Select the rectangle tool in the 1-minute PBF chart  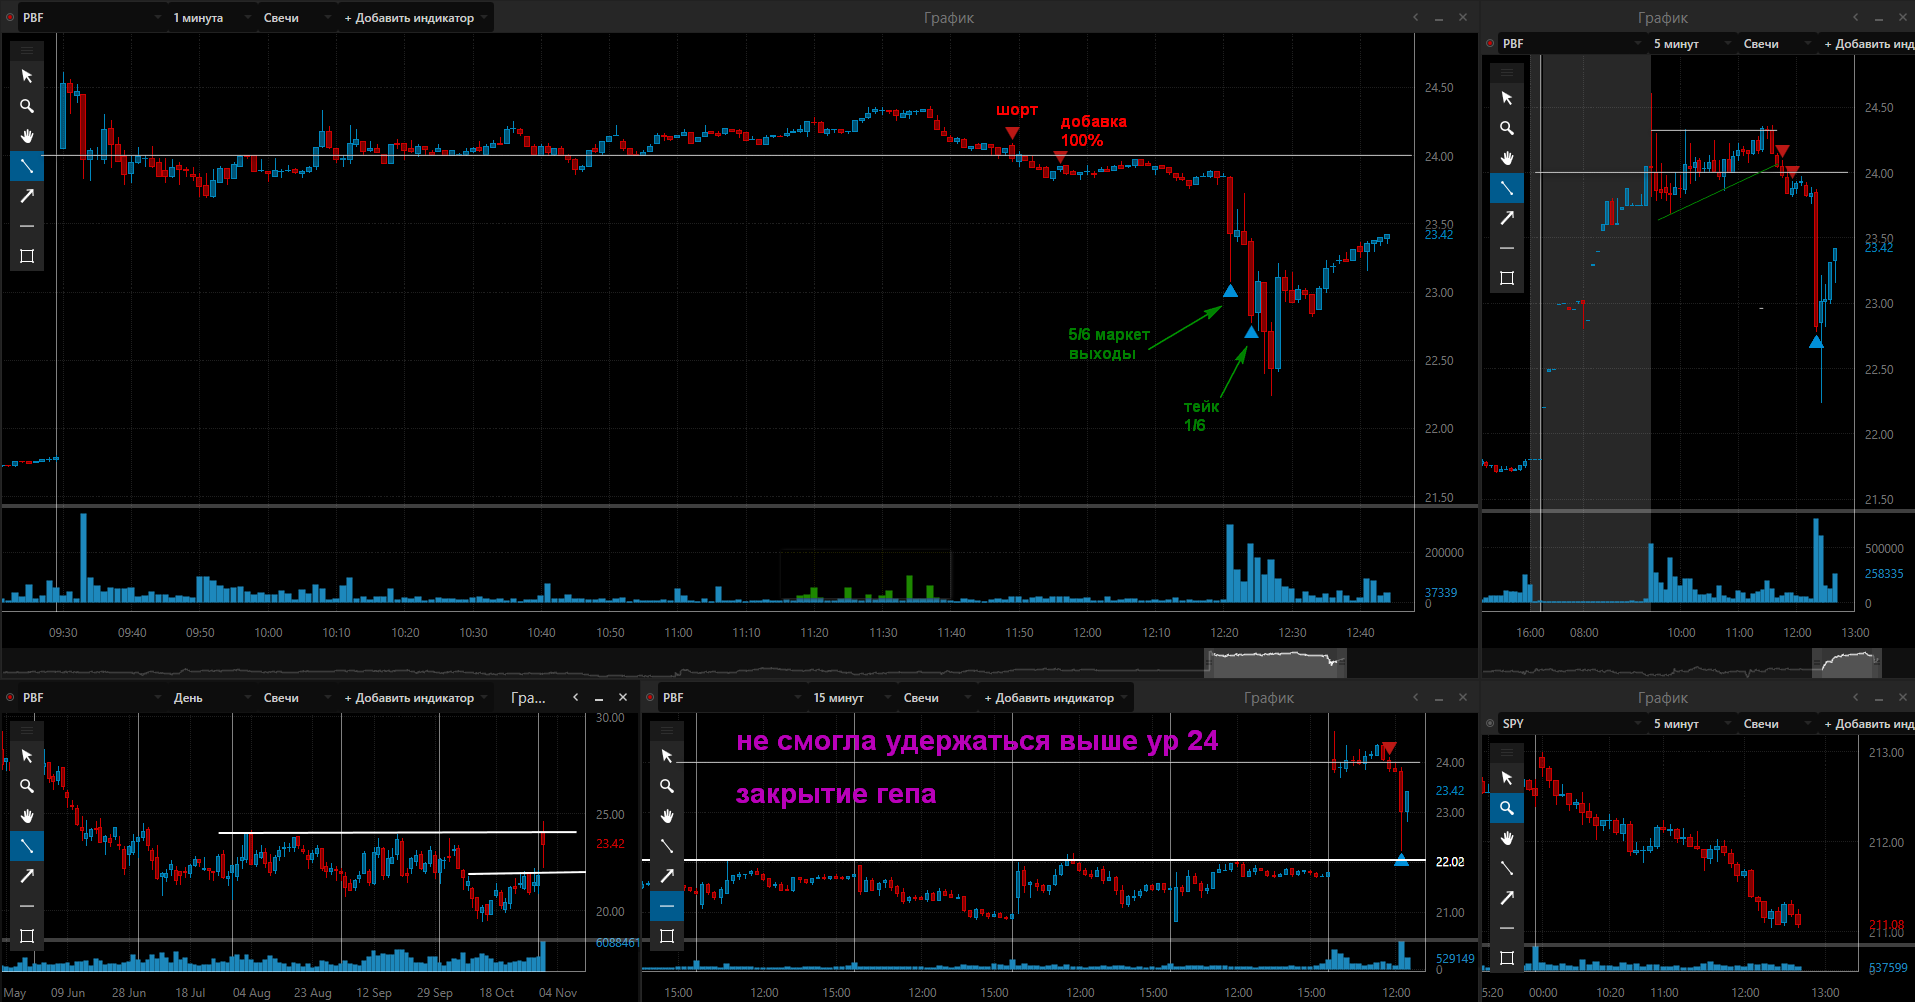pos(27,256)
